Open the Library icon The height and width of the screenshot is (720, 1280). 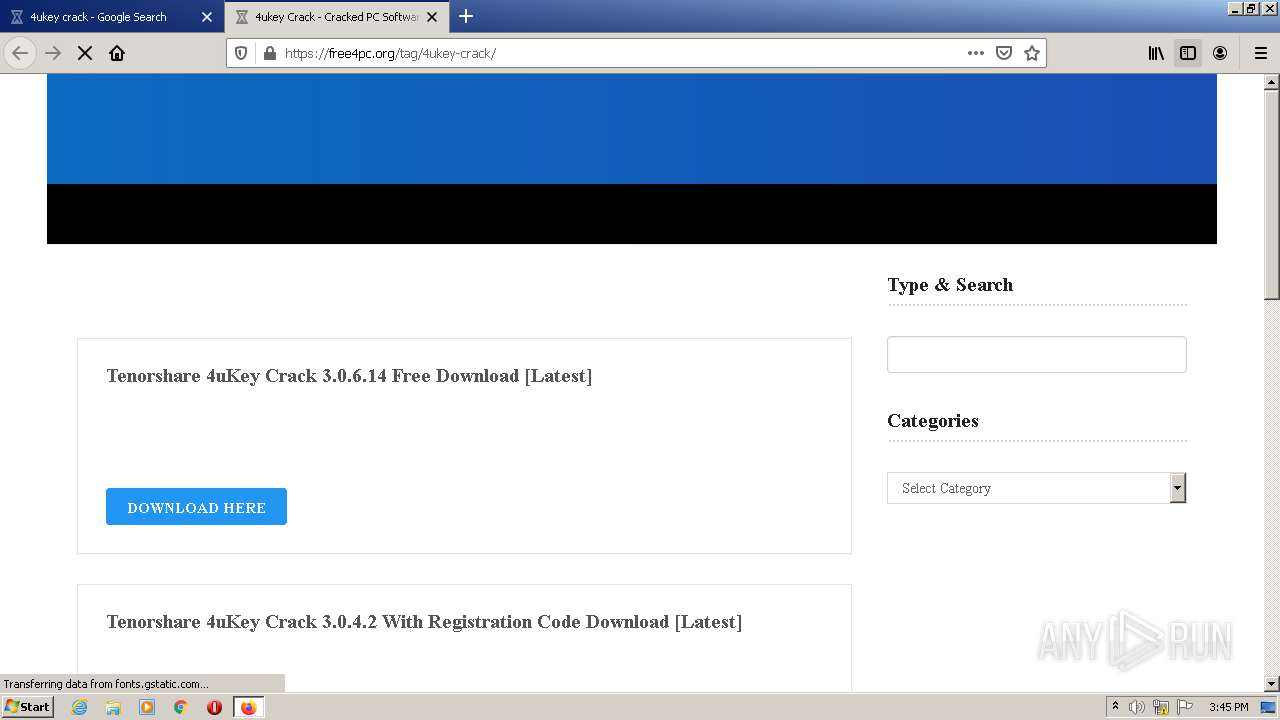[1156, 53]
